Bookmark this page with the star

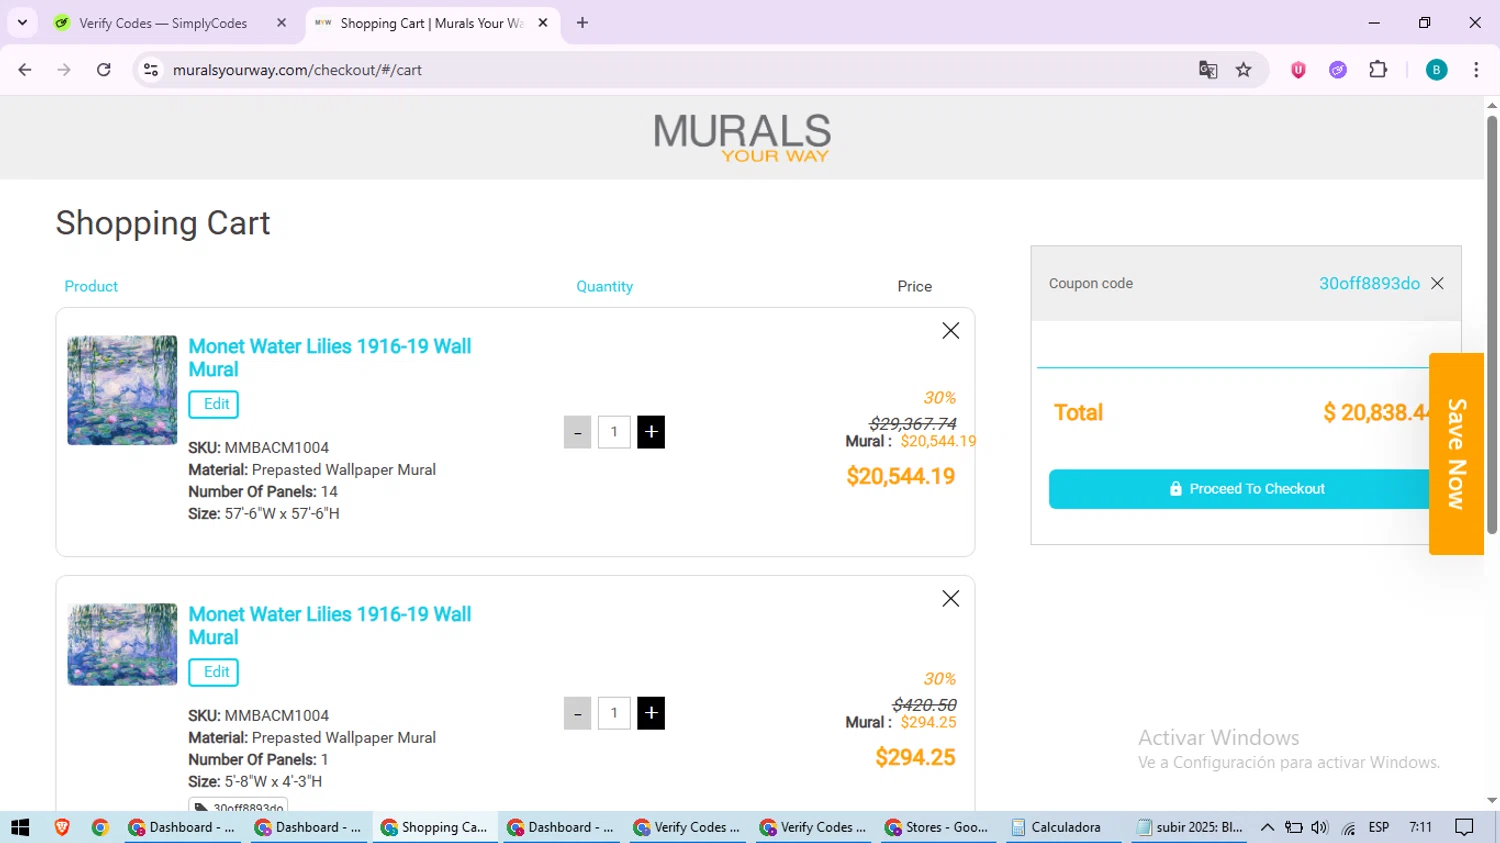pyautogui.click(x=1243, y=70)
